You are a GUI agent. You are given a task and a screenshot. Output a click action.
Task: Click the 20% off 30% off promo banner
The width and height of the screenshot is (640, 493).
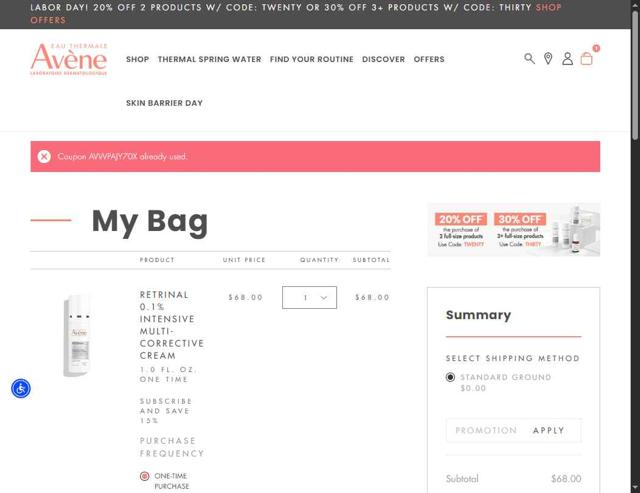pos(513,230)
